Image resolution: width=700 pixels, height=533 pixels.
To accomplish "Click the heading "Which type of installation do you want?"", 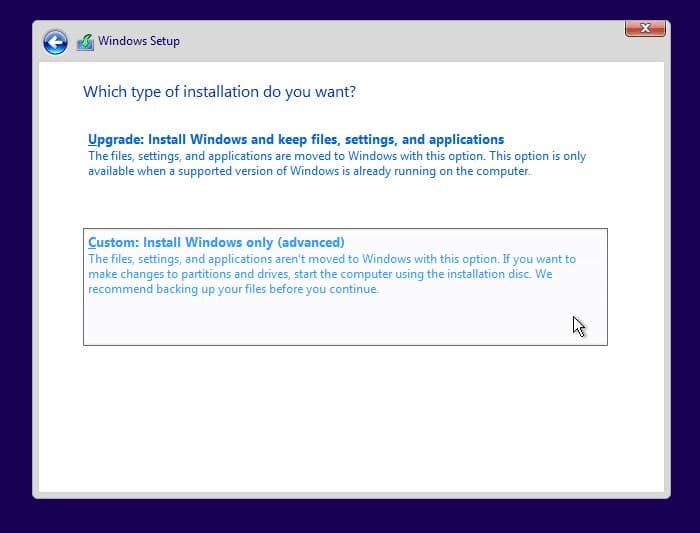I will [219, 92].
